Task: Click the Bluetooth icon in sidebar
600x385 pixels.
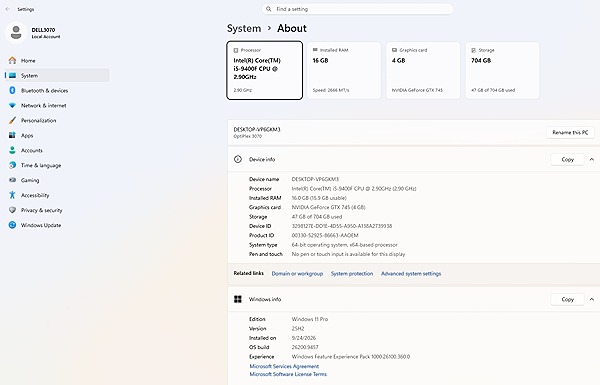Action: pos(12,90)
